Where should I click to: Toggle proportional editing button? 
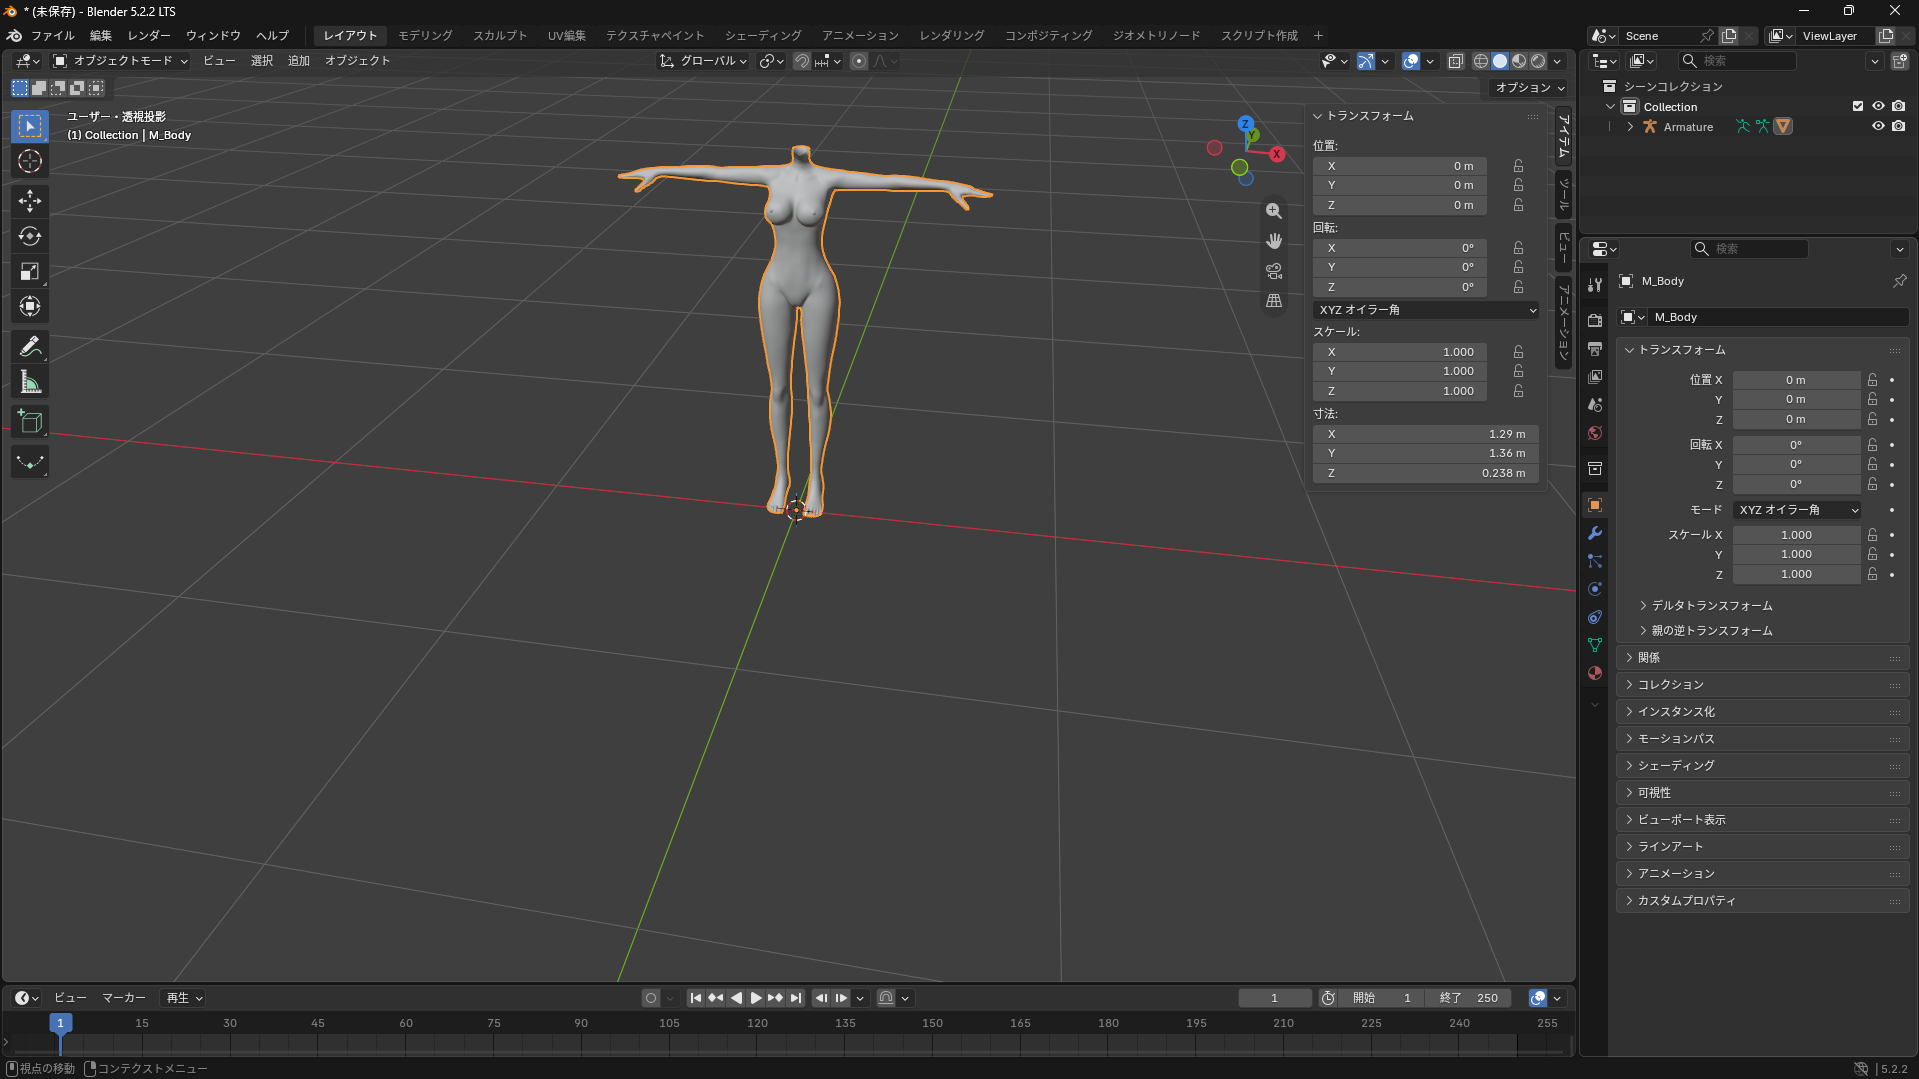tap(859, 61)
